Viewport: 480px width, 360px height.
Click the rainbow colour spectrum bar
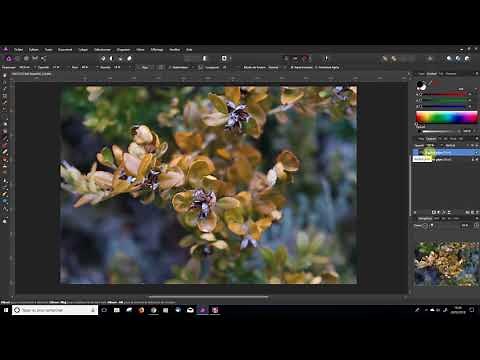pyautogui.click(x=447, y=117)
